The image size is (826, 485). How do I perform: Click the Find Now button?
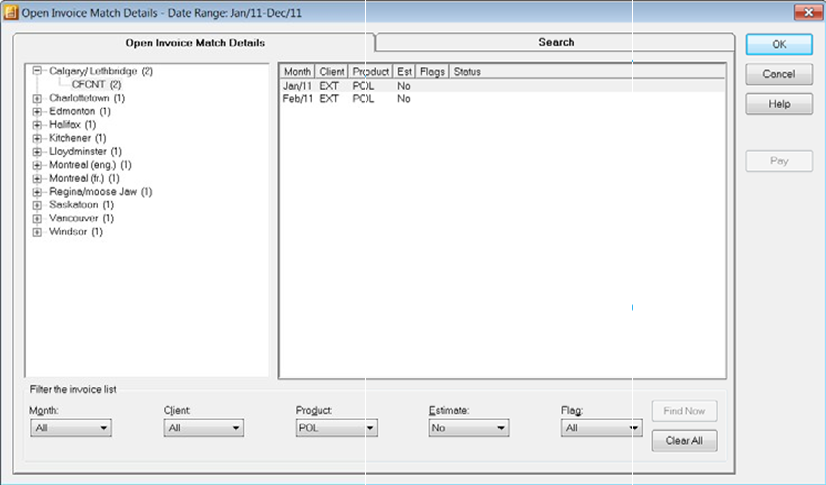click(684, 411)
